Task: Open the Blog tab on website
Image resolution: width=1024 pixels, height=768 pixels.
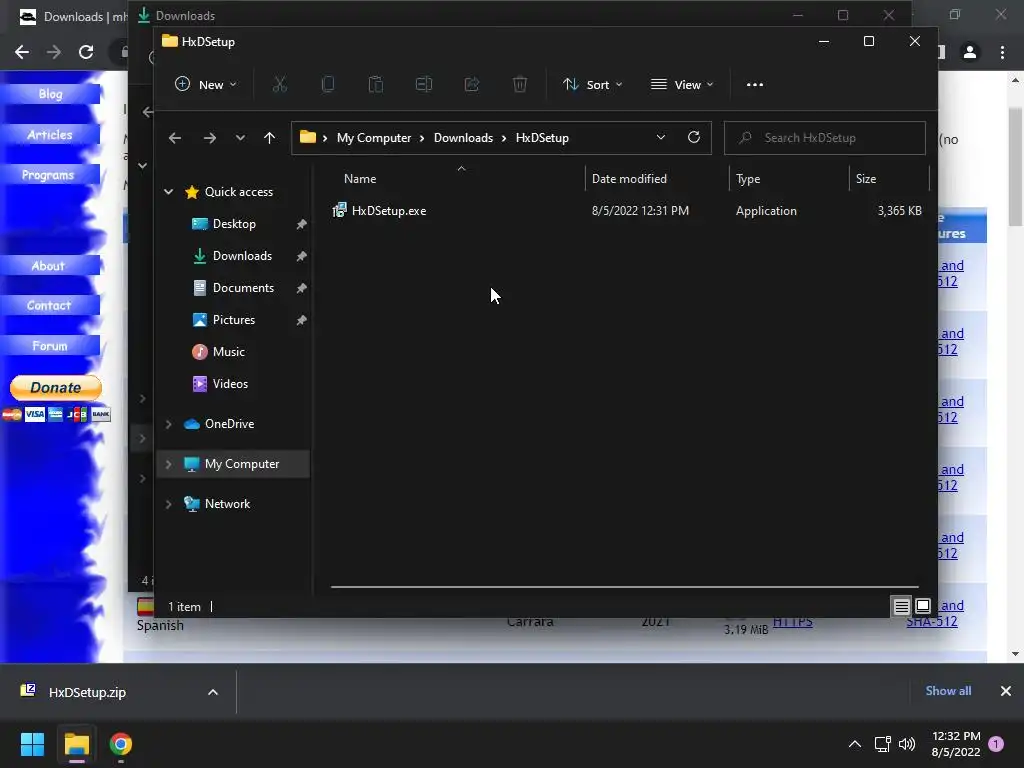Action: (x=50, y=94)
